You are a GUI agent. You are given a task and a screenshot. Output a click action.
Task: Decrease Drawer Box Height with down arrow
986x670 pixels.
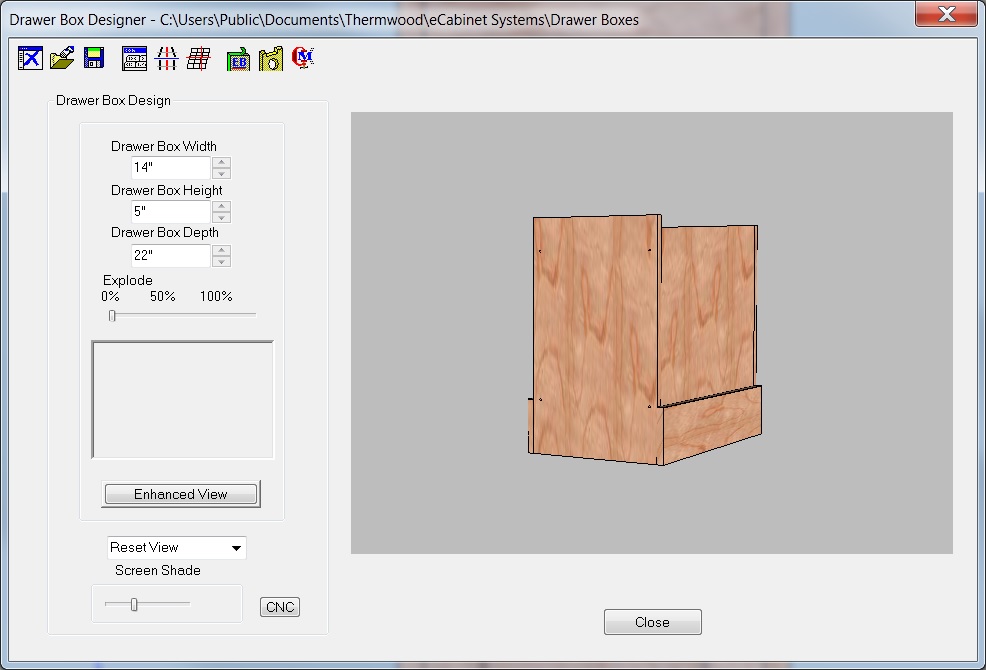coord(222,217)
